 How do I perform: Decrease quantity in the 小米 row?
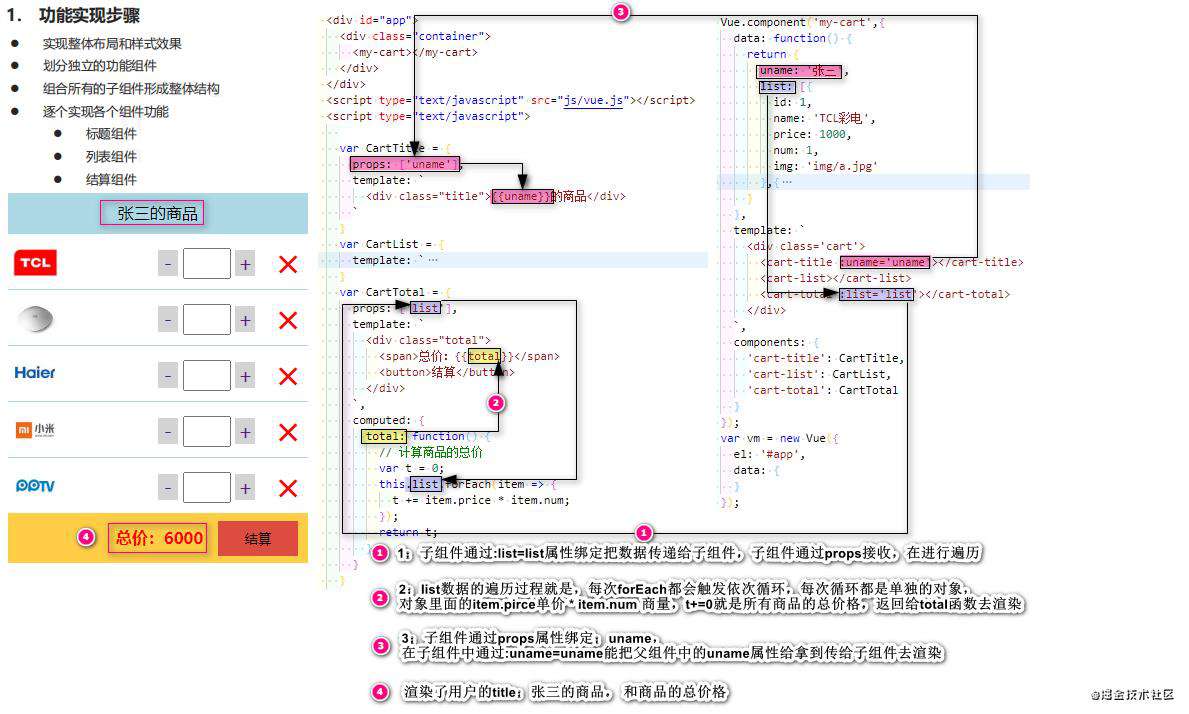(168, 433)
